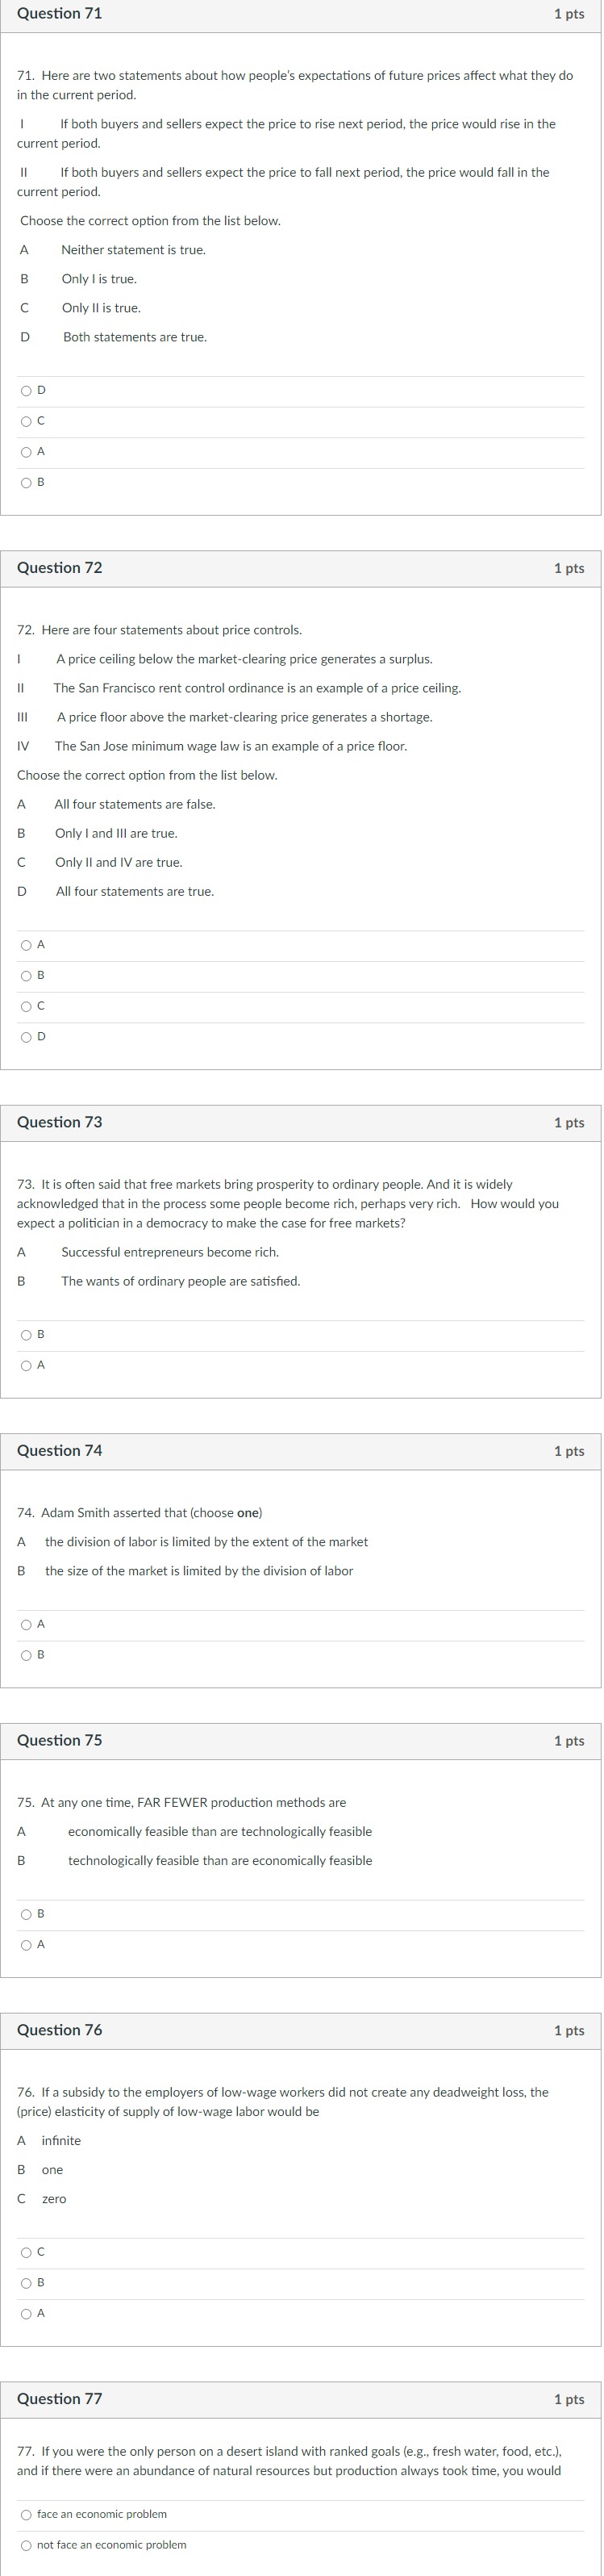Select answer B for Question 76
The width and height of the screenshot is (604, 2576).
click(27, 2283)
